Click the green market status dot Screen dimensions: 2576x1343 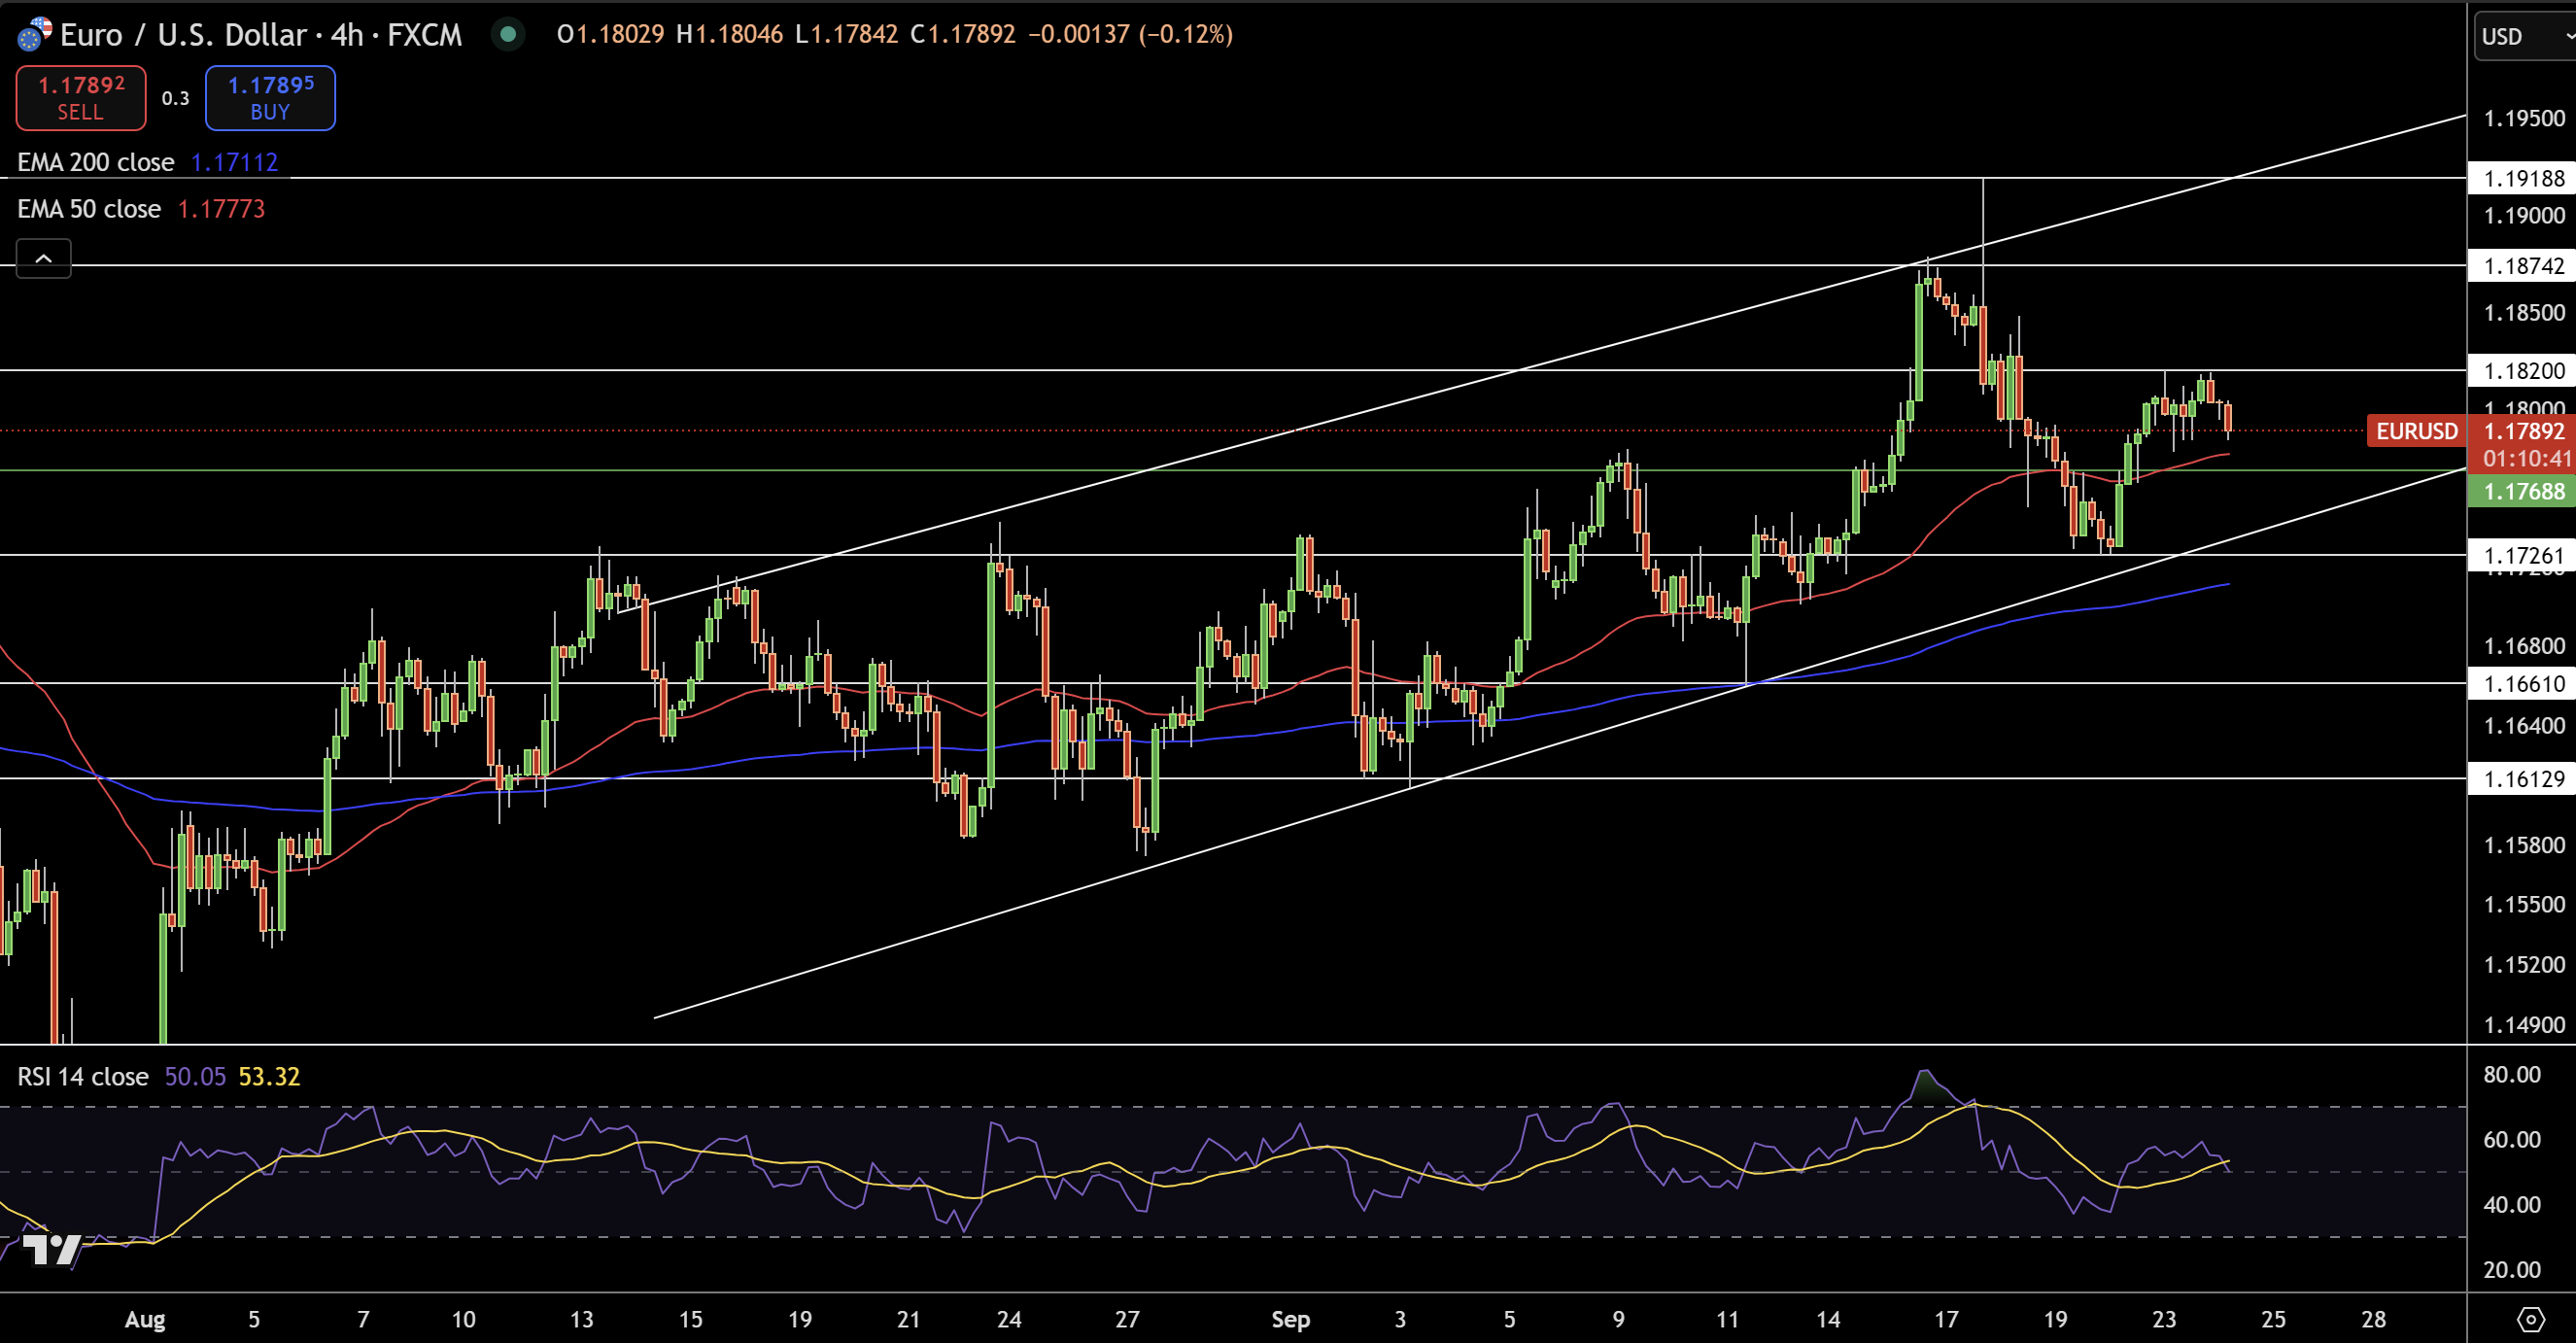(x=508, y=35)
